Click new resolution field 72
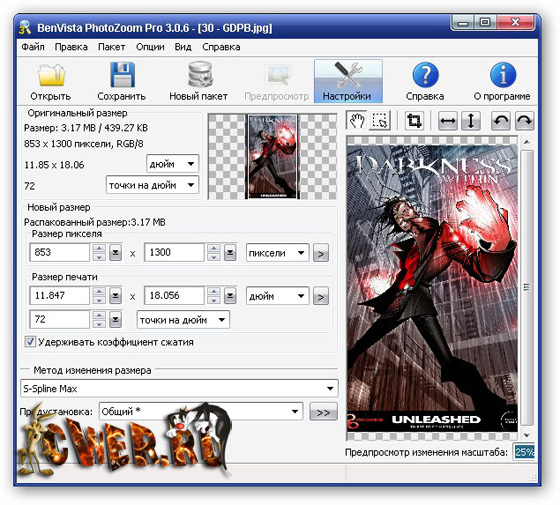 point(60,319)
